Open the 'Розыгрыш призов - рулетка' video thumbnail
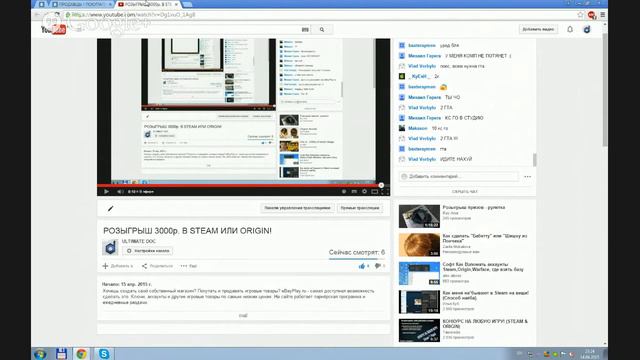640x360 pixels. coord(419,216)
